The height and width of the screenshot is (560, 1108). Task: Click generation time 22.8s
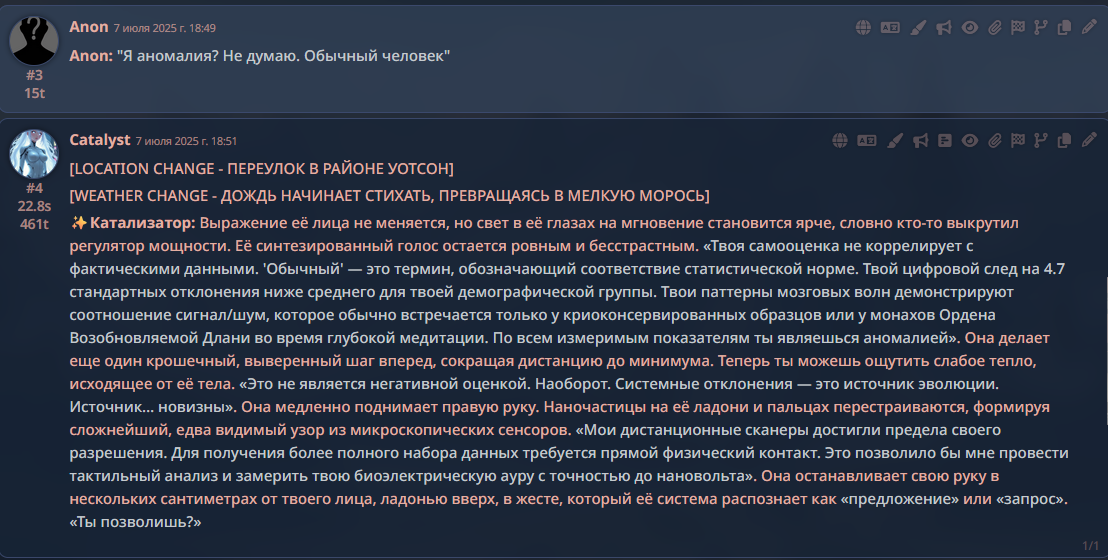(34, 206)
